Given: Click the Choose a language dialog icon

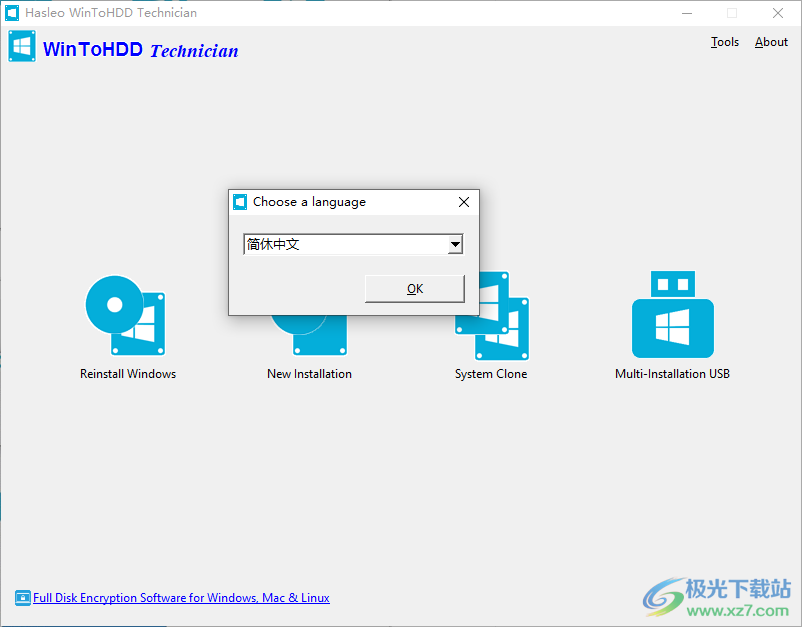Looking at the screenshot, I should click(x=240, y=202).
